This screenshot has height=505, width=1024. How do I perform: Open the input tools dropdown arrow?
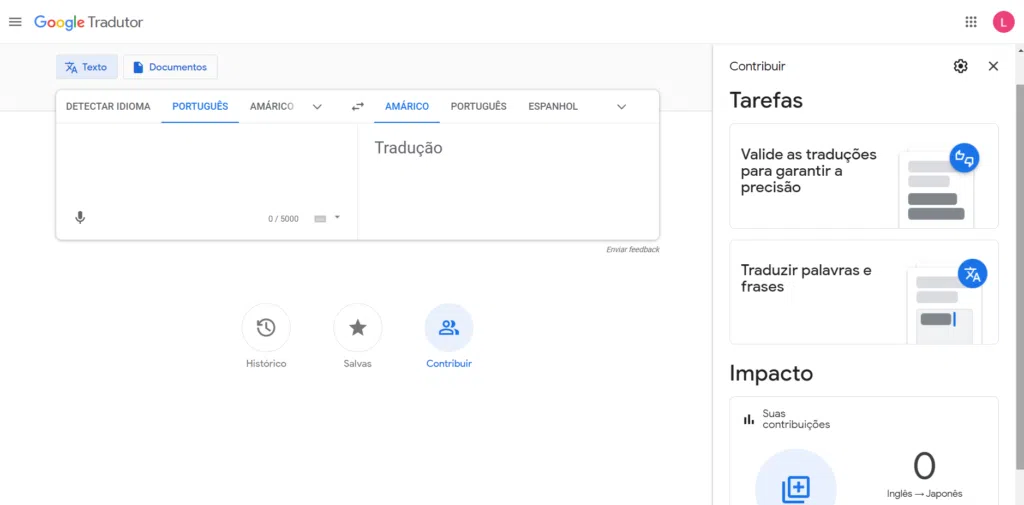338,217
